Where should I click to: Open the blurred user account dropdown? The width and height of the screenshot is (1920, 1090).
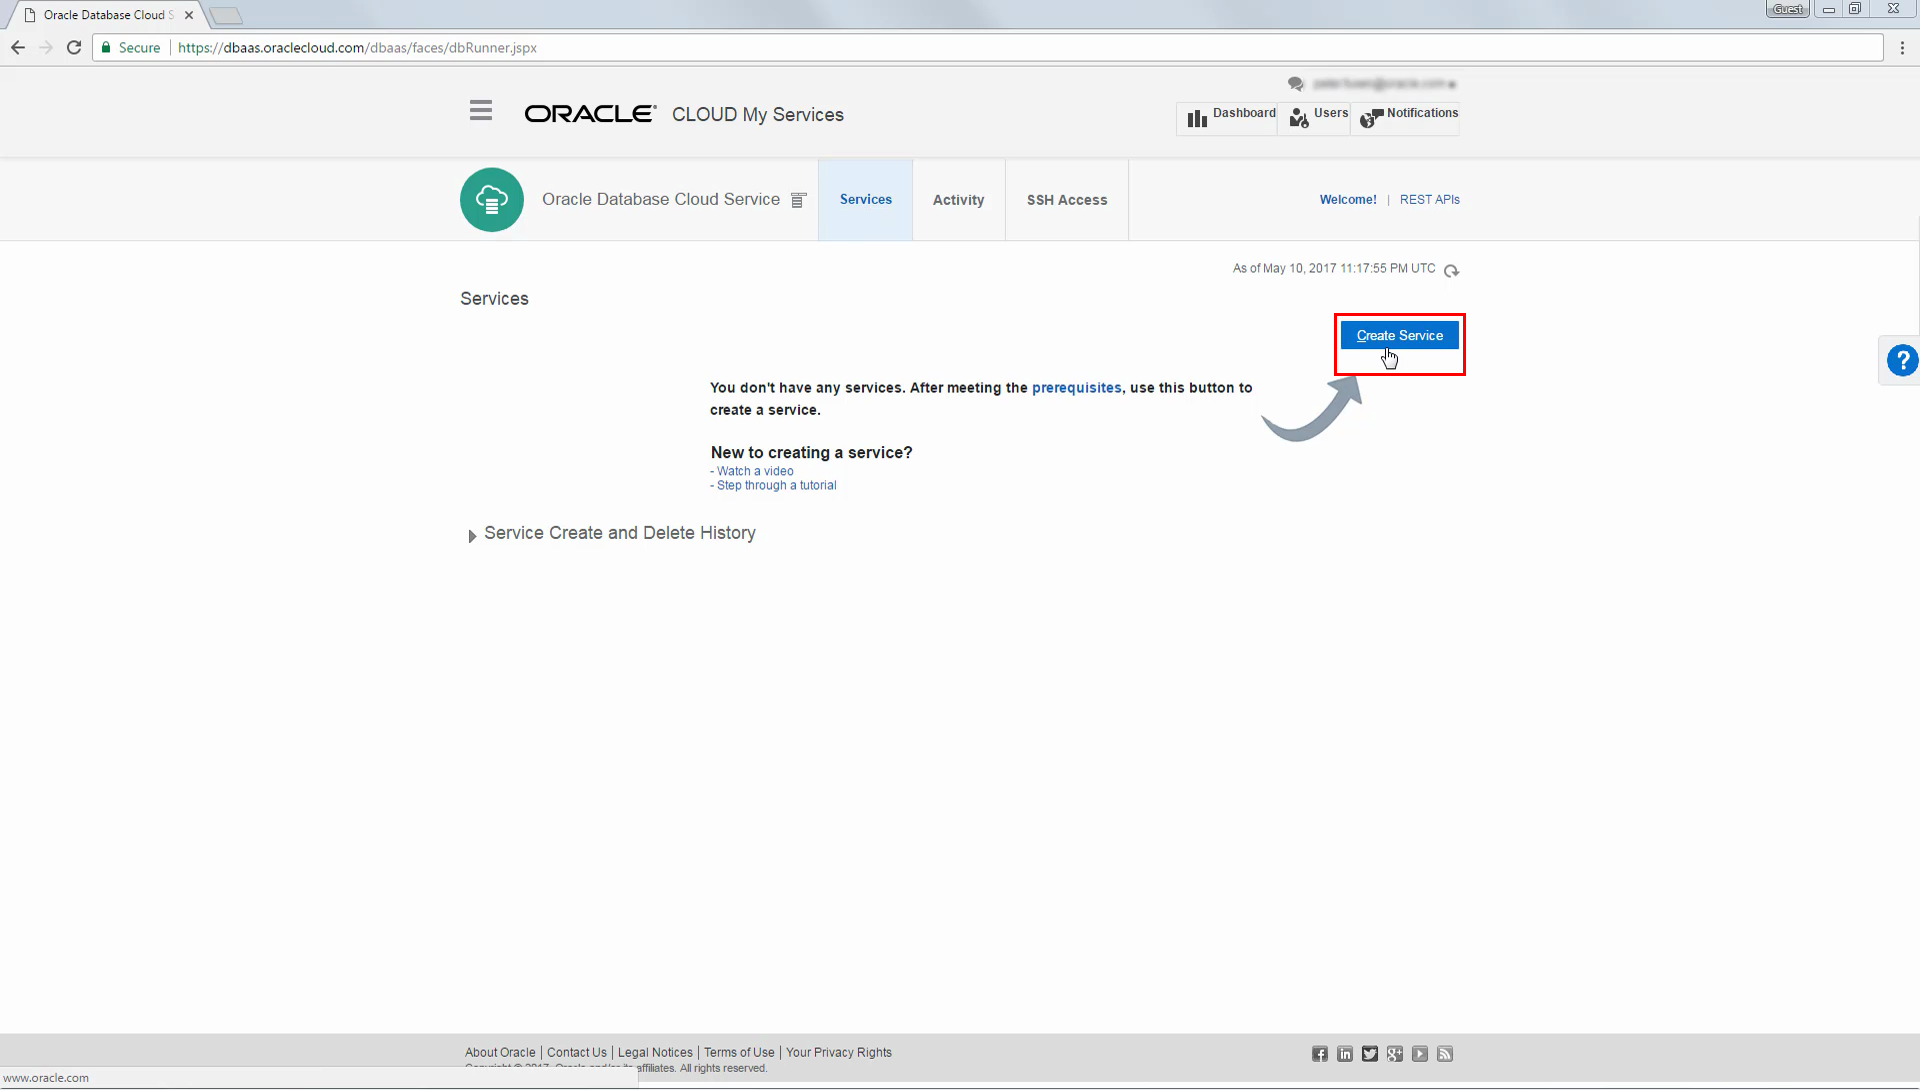click(x=1384, y=84)
